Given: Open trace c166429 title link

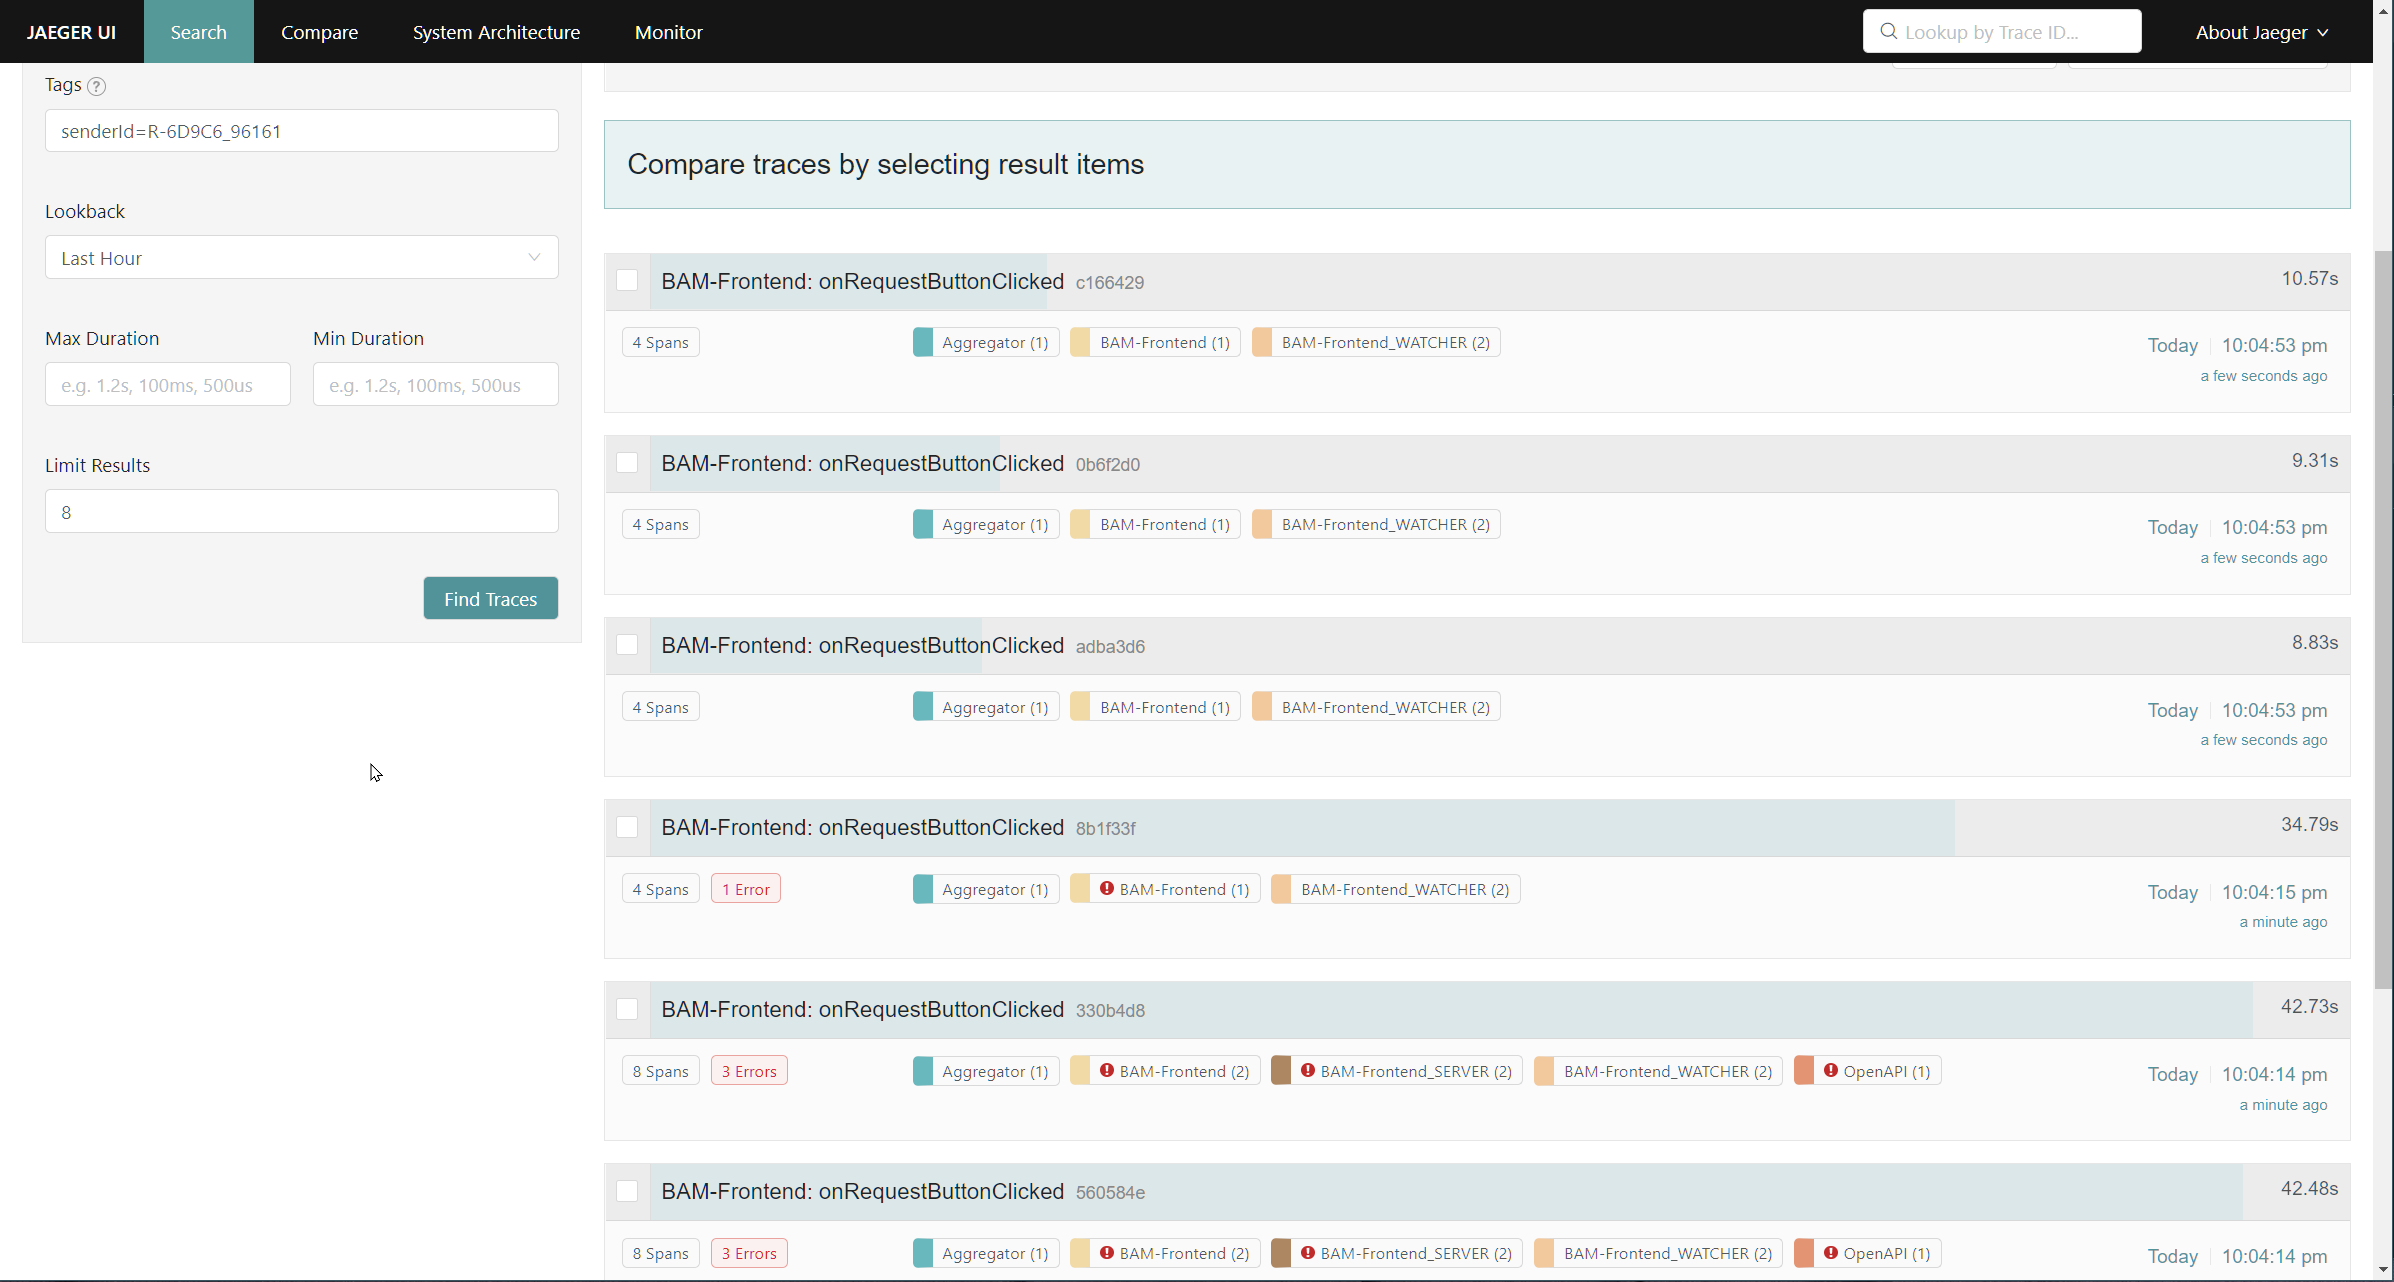Looking at the screenshot, I should [x=862, y=281].
